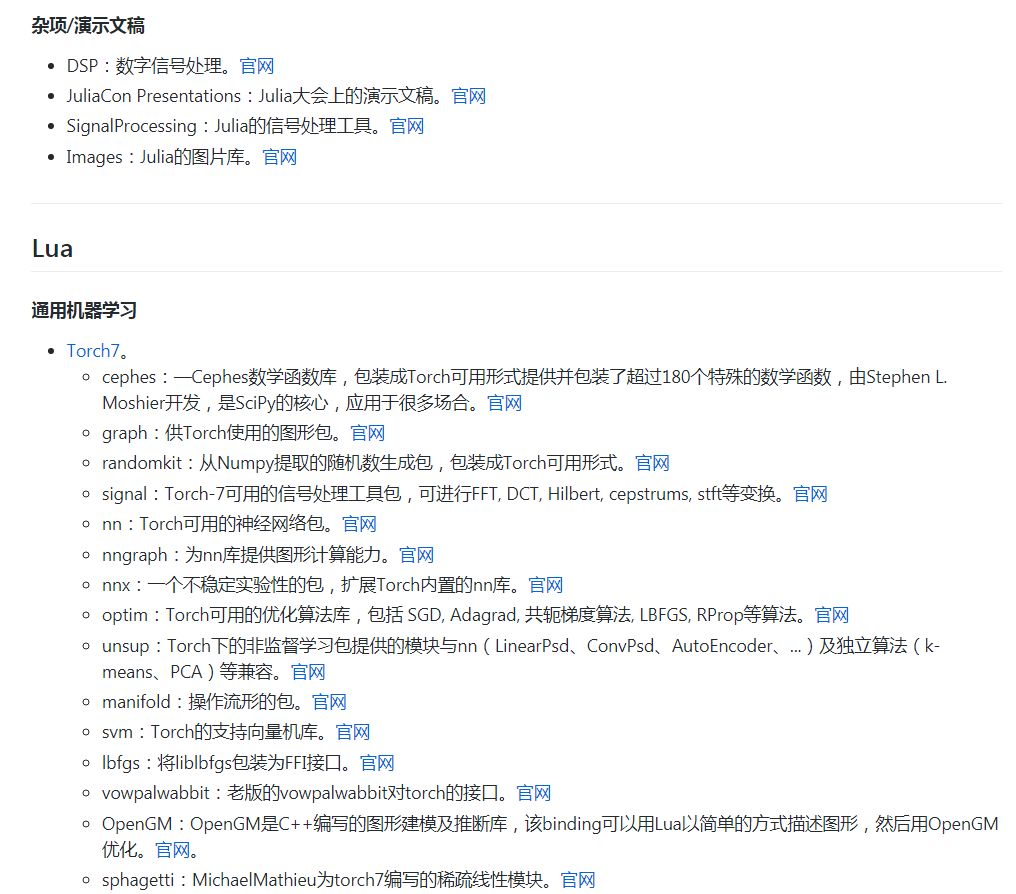Open the 官网 link for graph
The image size is (1016, 894).
point(368,433)
